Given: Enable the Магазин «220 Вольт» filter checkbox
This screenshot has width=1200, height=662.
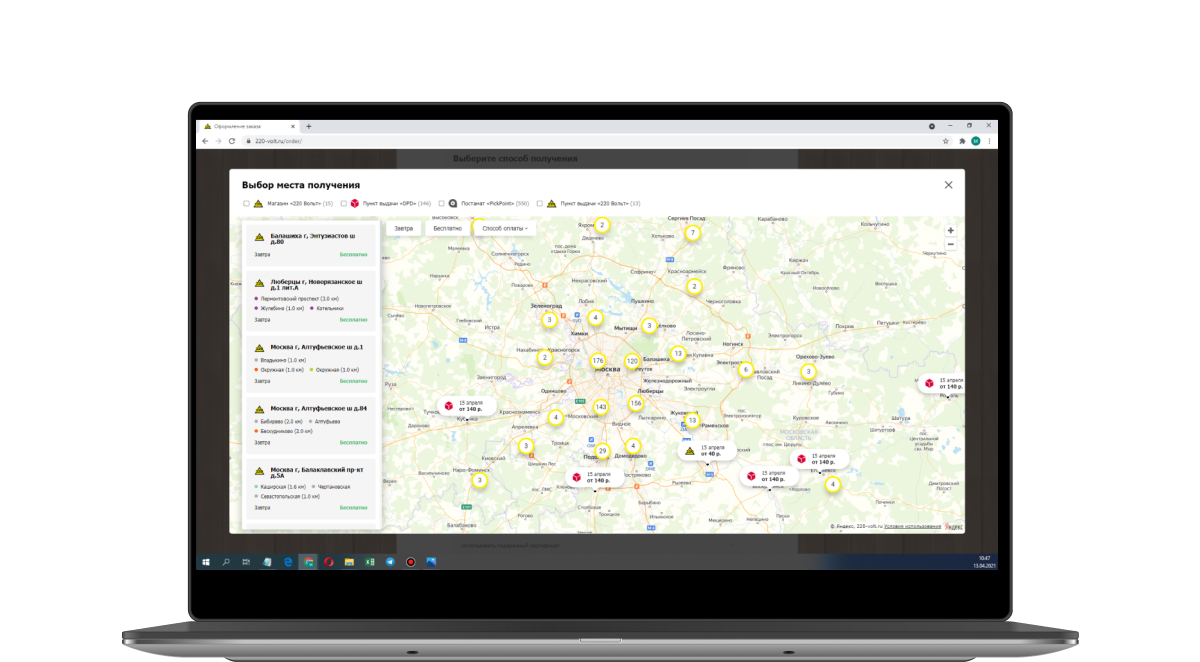Looking at the screenshot, I should pyautogui.click(x=246, y=203).
